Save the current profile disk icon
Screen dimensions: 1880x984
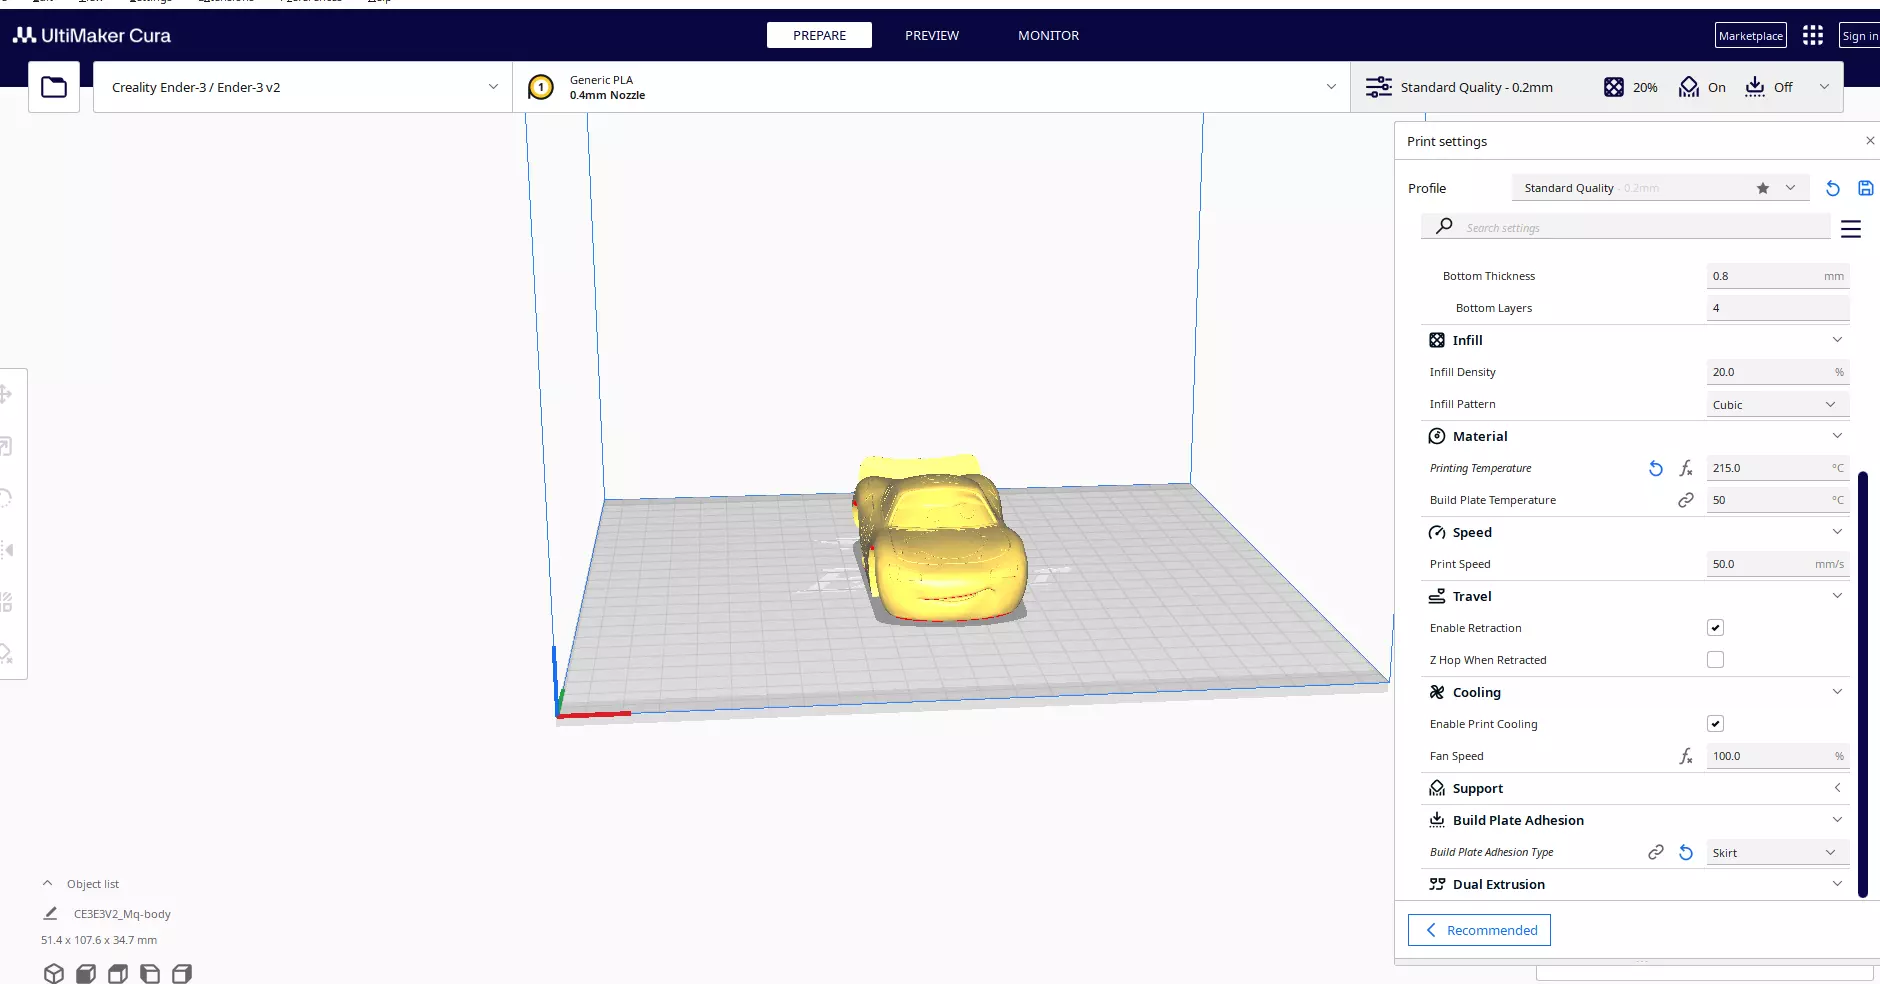click(x=1866, y=188)
